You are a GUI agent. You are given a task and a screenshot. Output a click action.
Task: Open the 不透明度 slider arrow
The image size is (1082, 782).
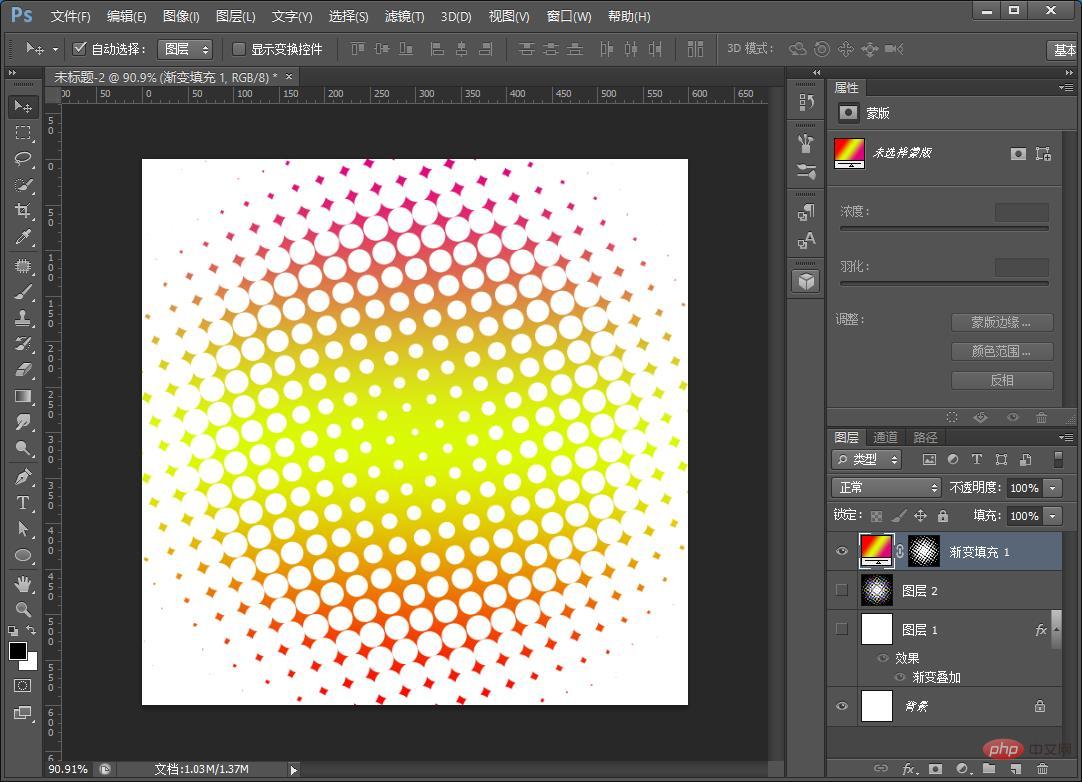point(1052,488)
